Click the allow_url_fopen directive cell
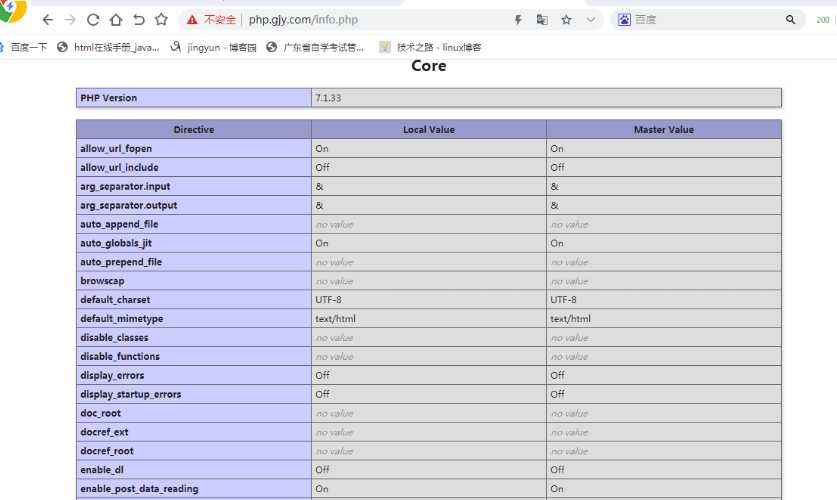Image resolution: width=837 pixels, height=500 pixels. click(194, 148)
